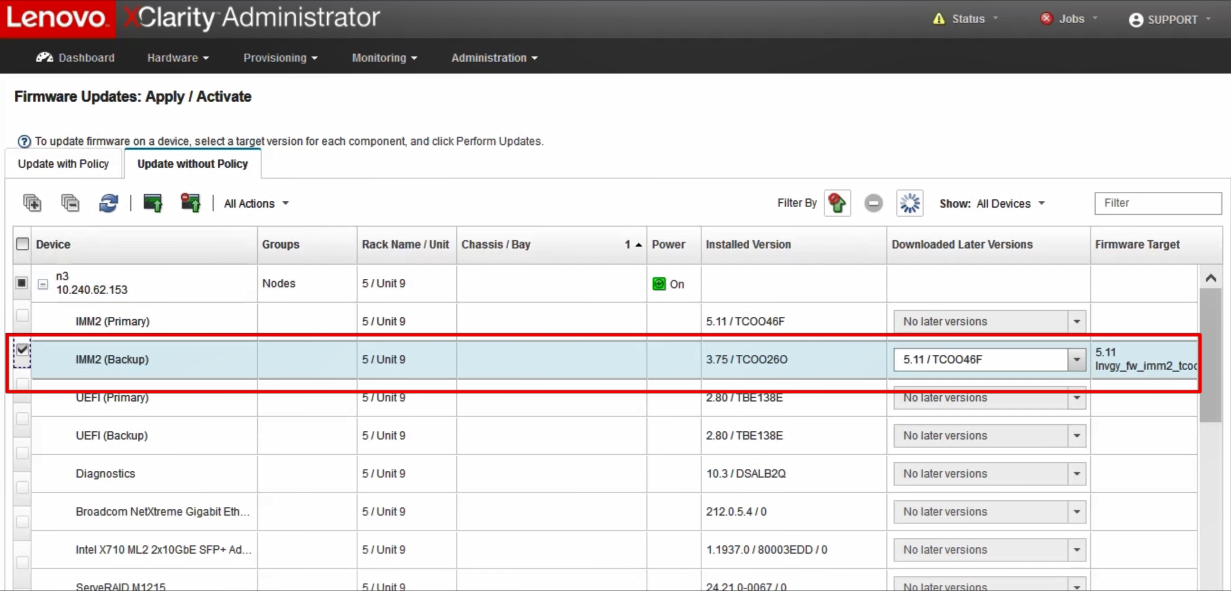Image resolution: width=1231 pixels, height=591 pixels.
Task: Click the Collapse All icon in toolbar
Action: (70, 203)
